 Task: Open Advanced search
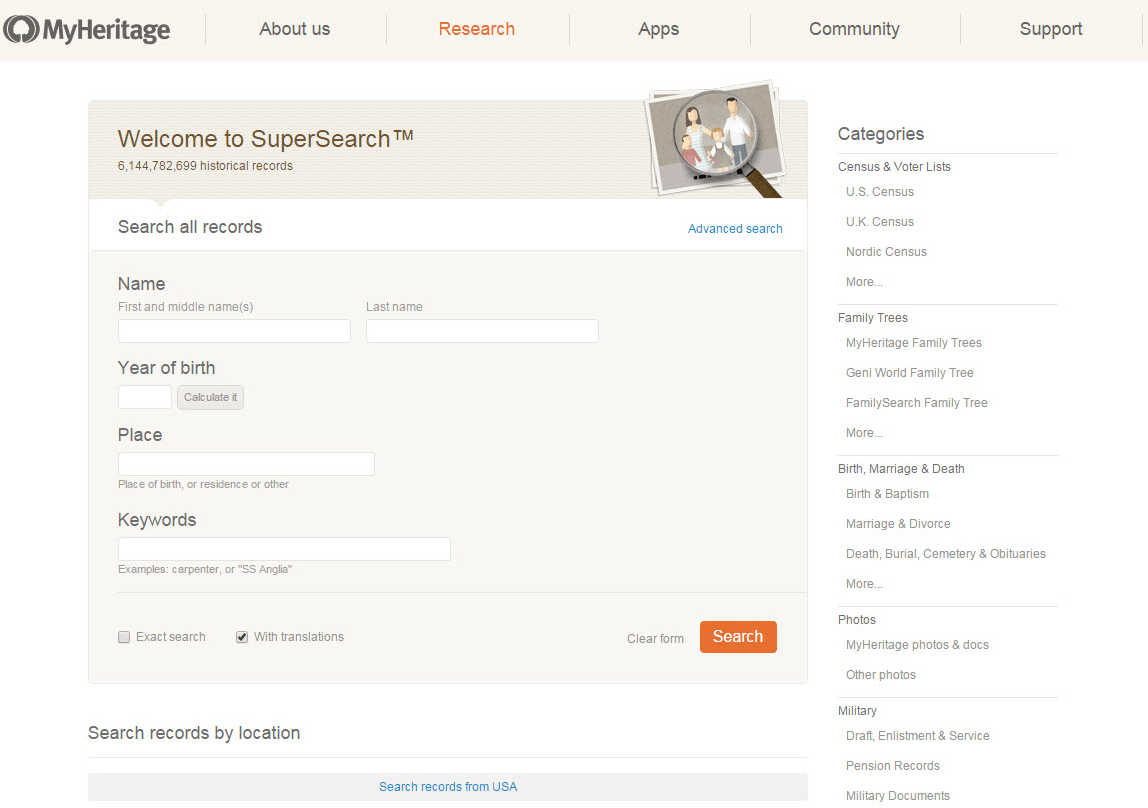point(735,228)
